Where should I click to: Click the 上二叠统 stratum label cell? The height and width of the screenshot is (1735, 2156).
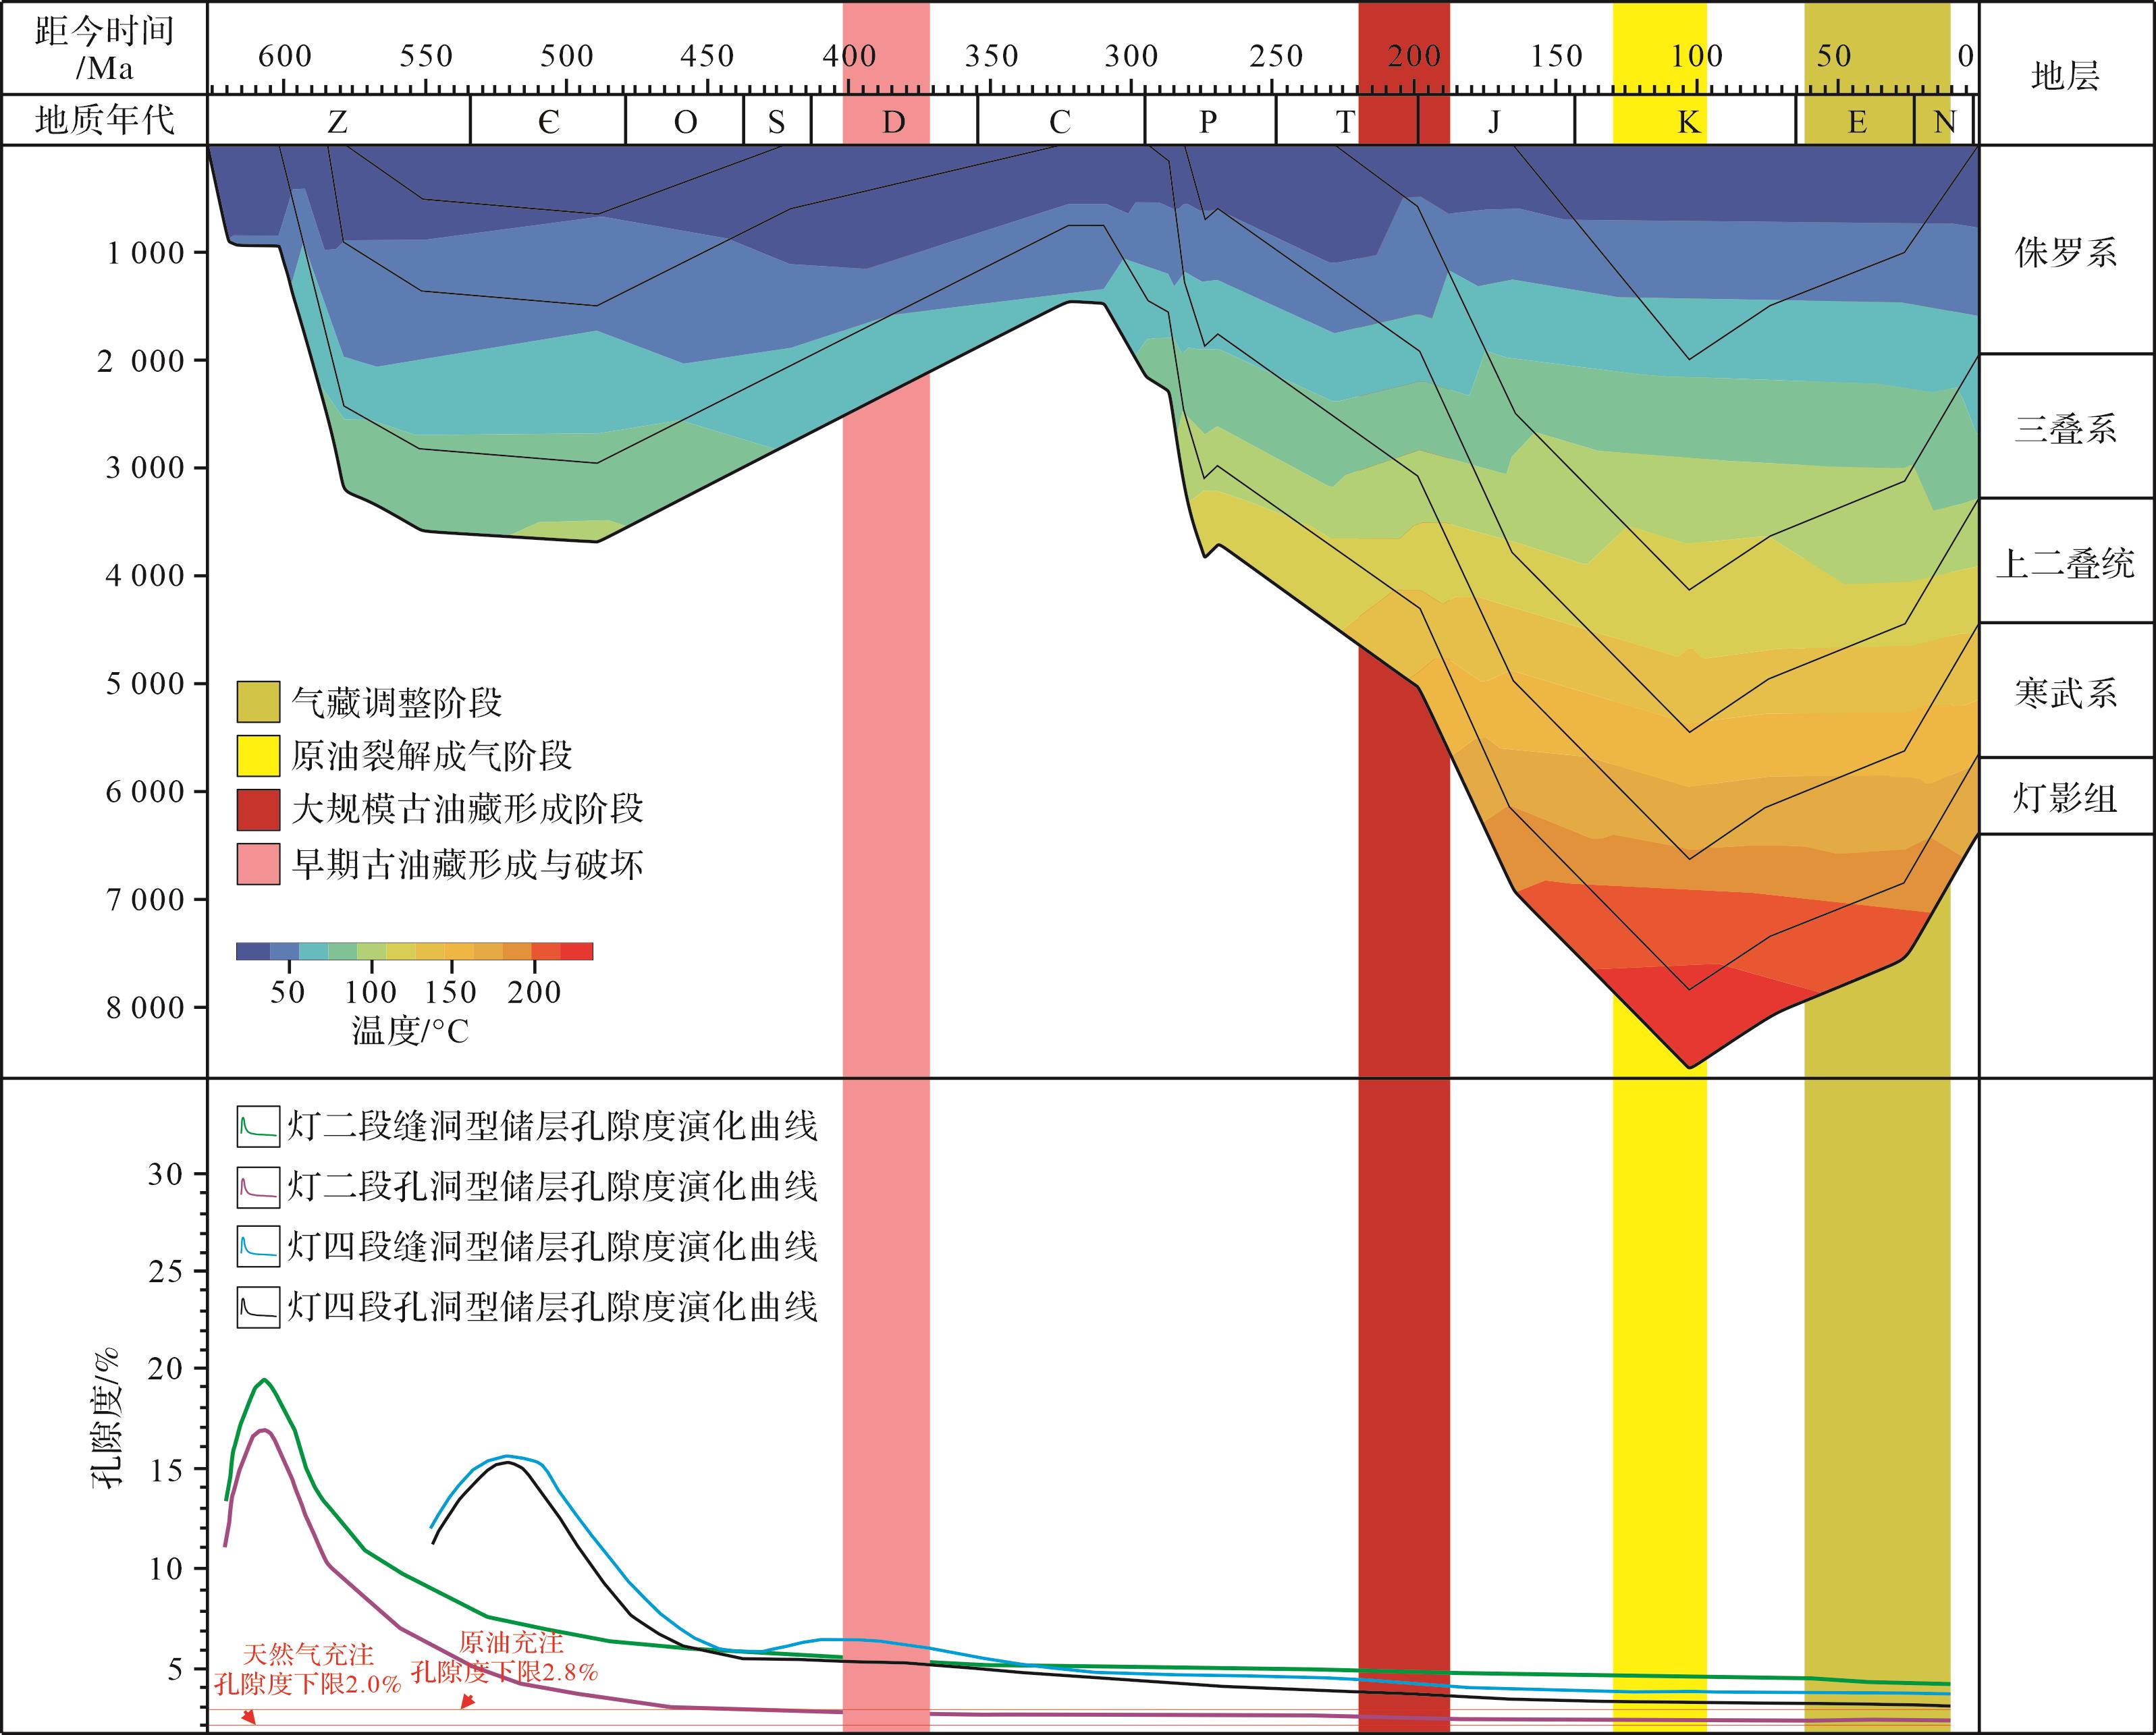pyautogui.click(x=2065, y=563)
